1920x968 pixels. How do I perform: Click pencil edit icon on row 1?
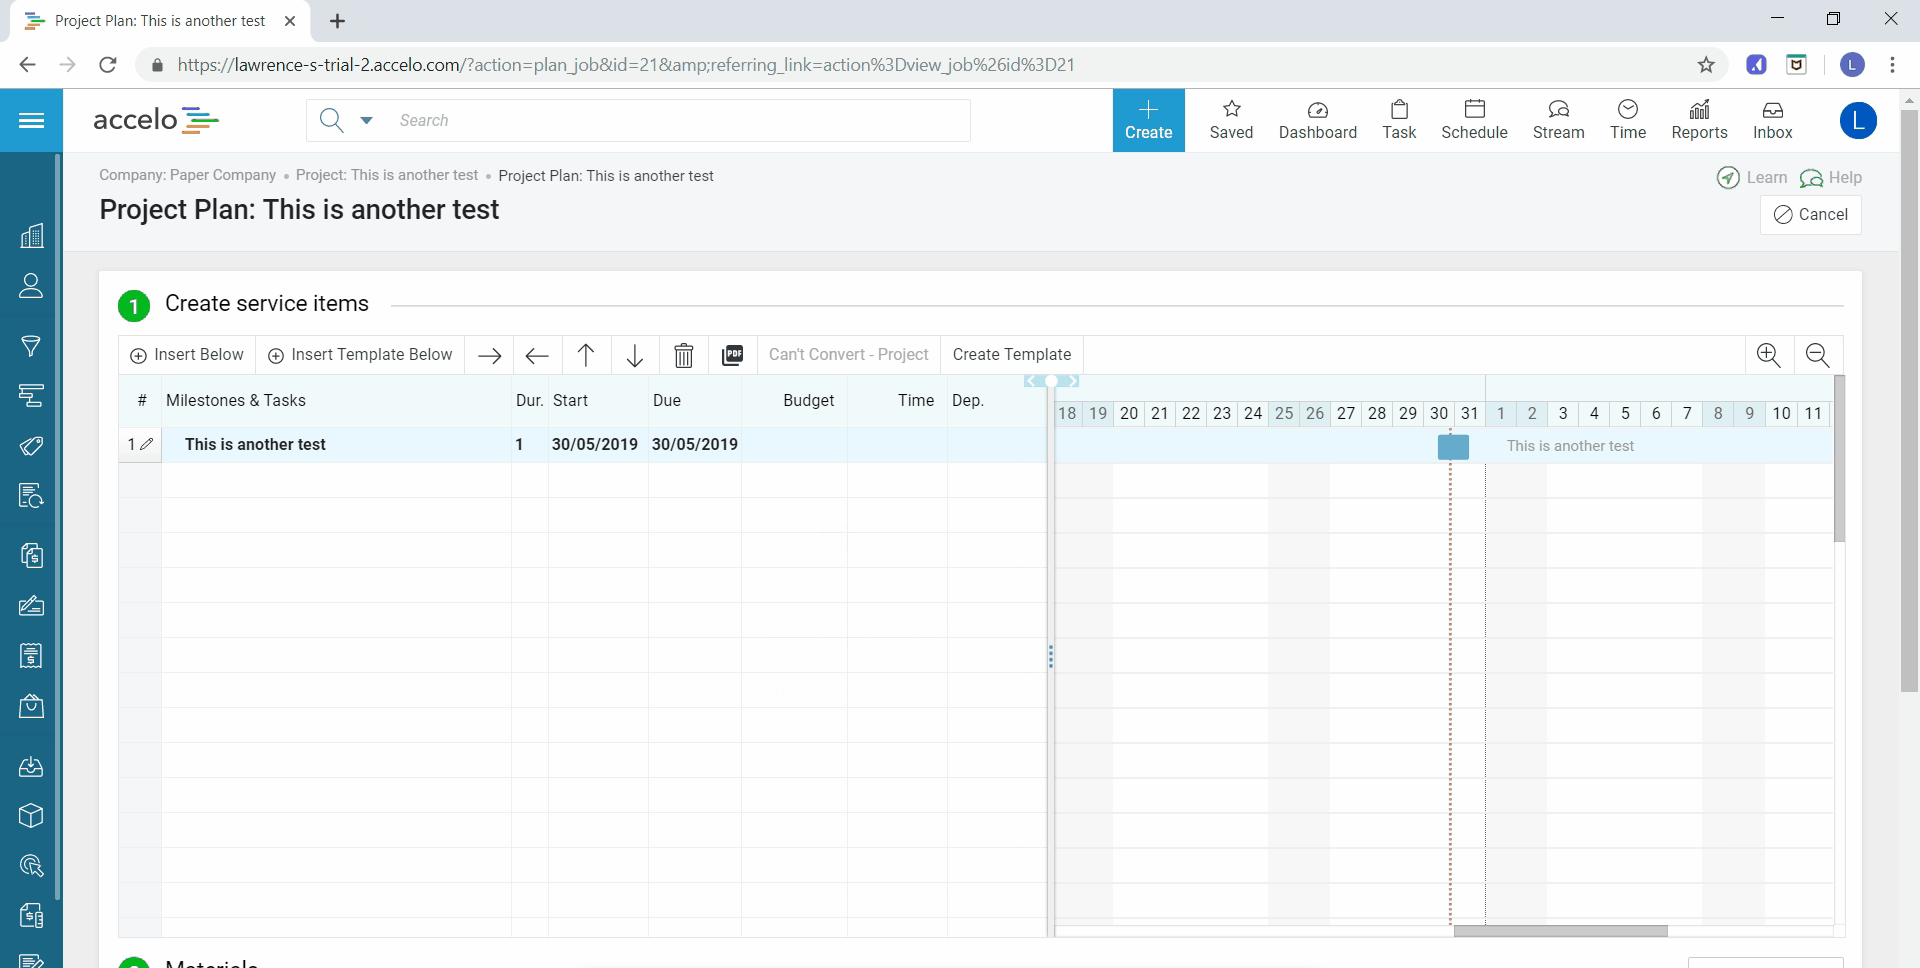pos(147,444)
